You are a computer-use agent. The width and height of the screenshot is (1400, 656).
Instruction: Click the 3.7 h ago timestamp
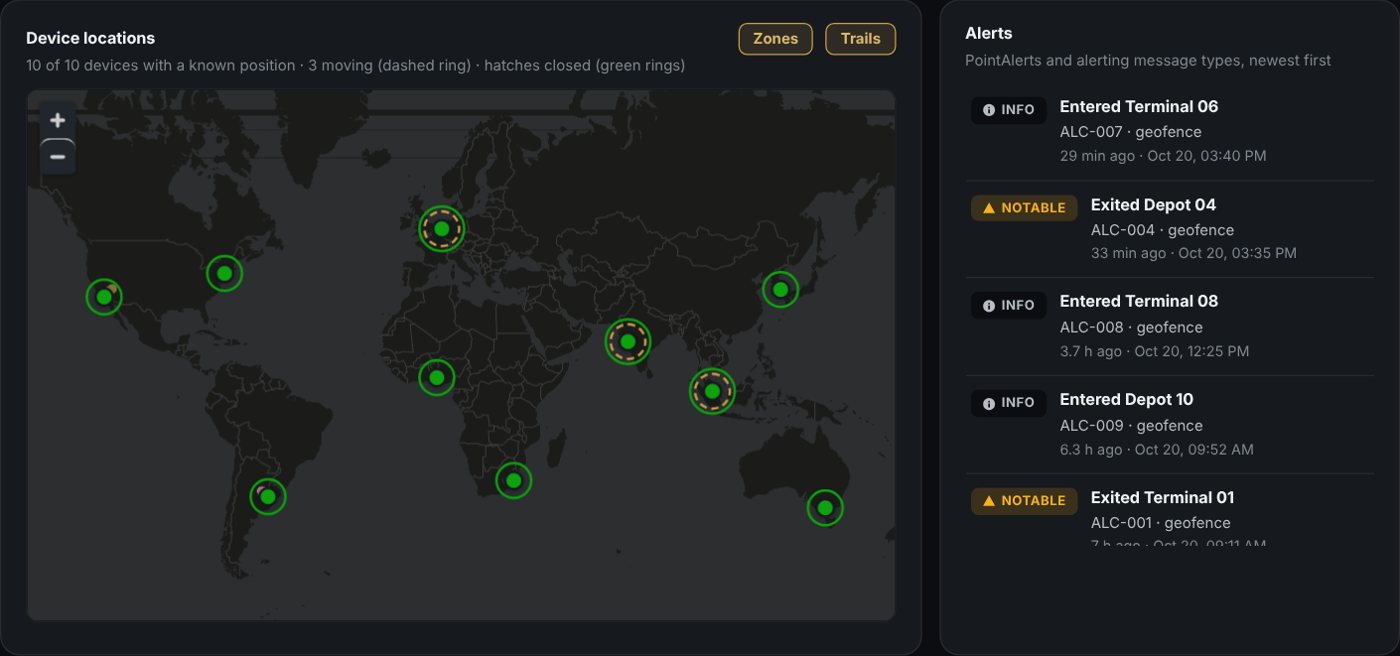point(1155,351)
